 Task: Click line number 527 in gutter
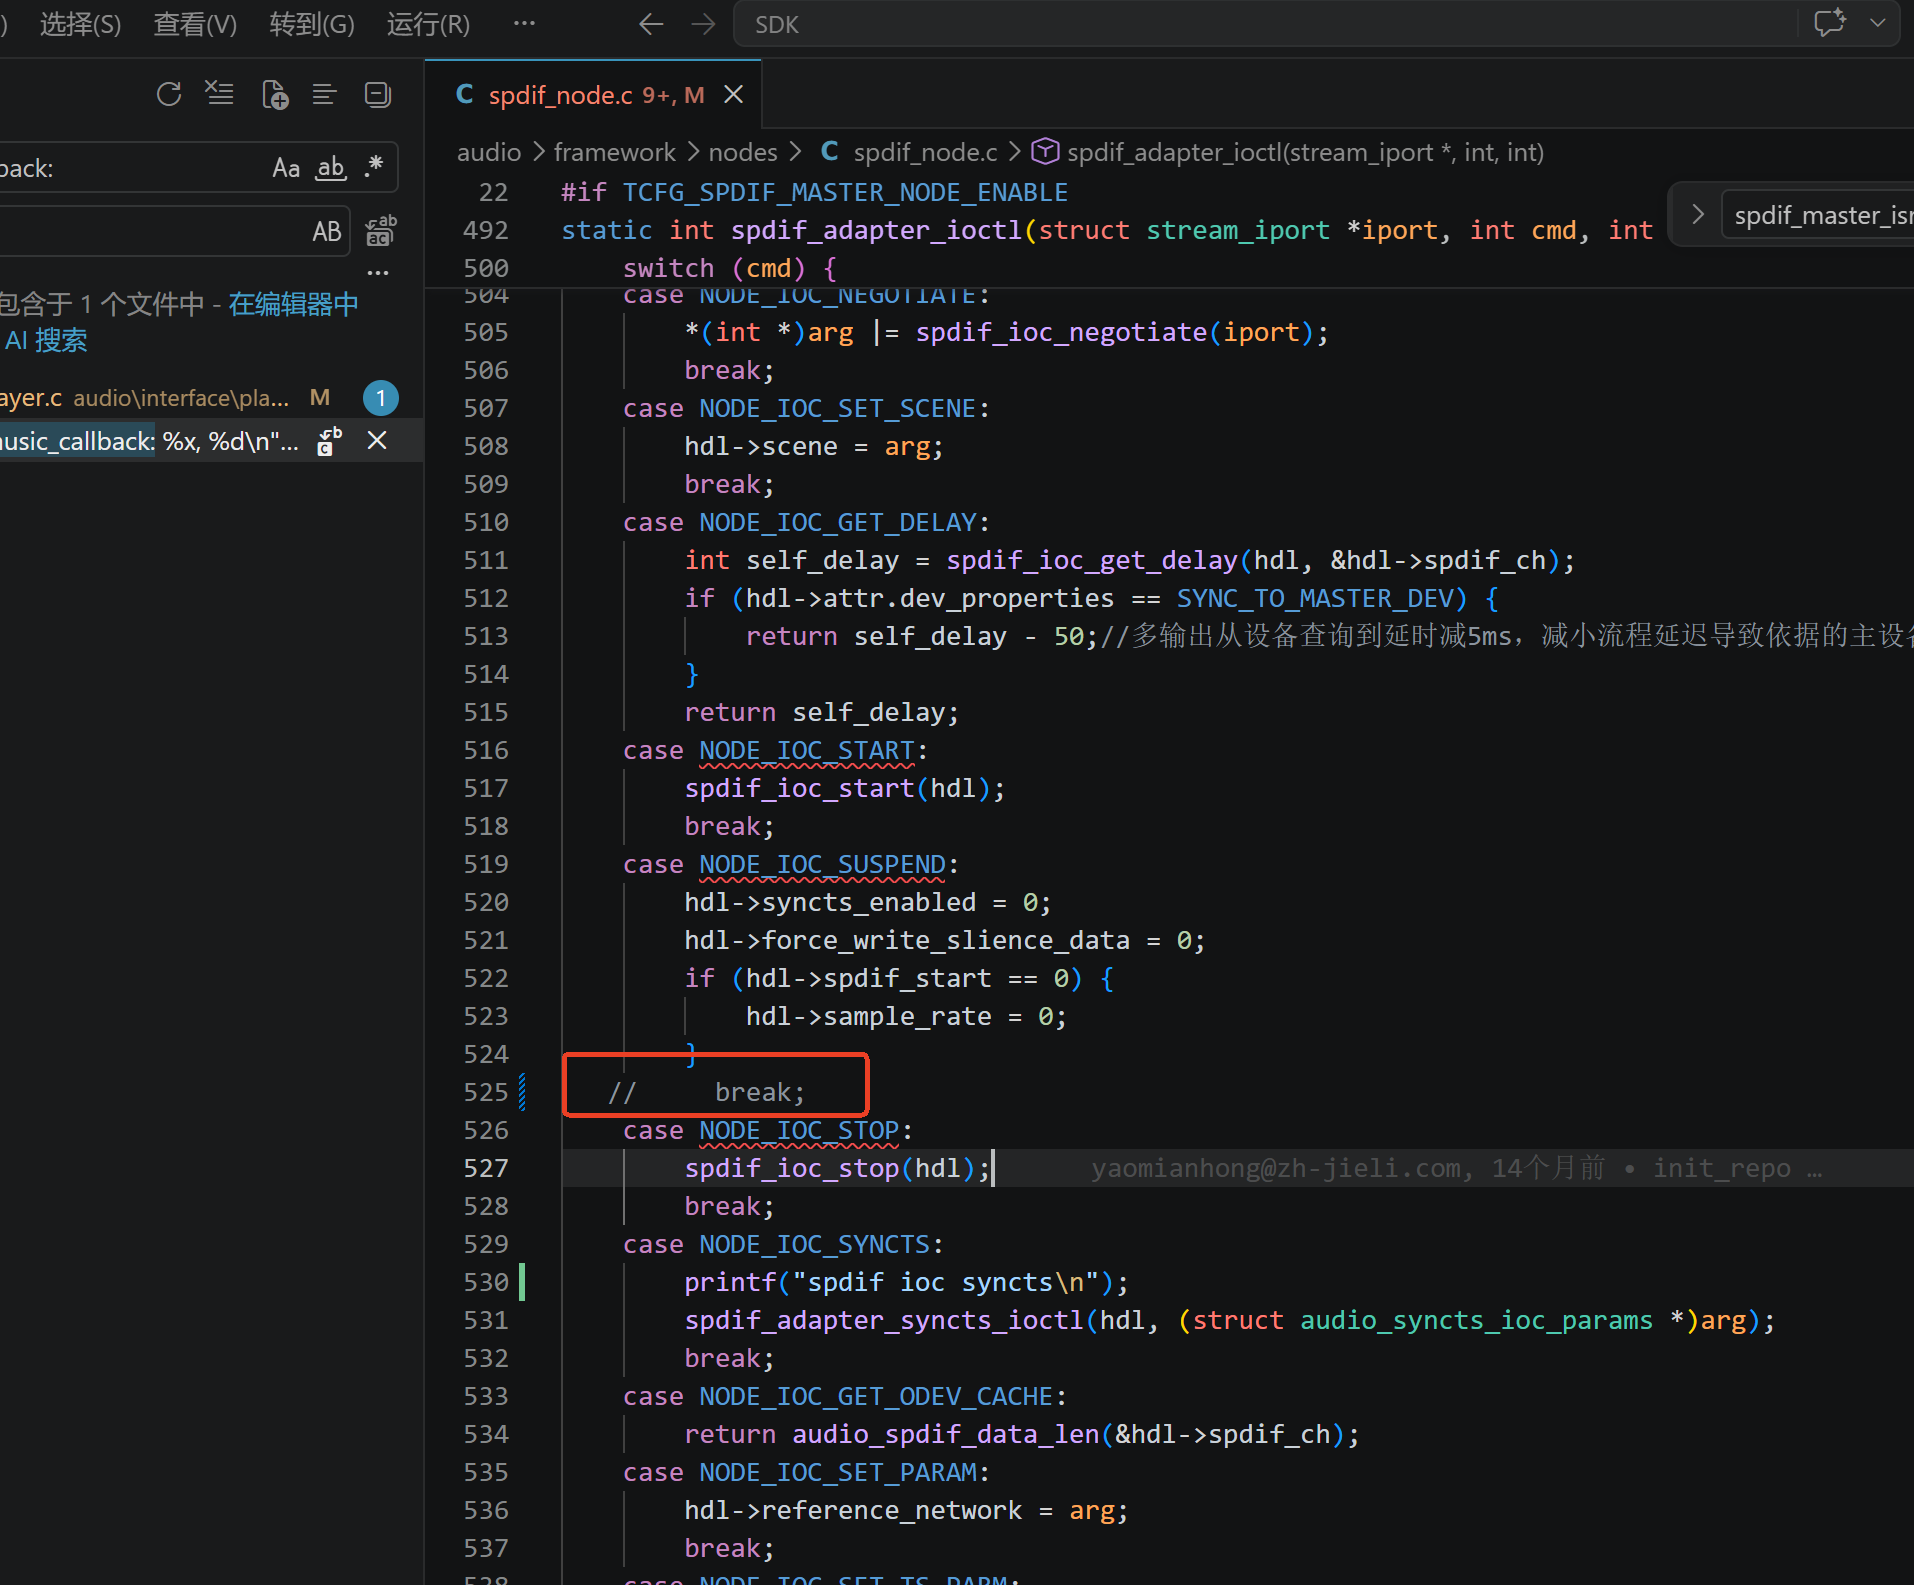pyautogui.click(x=486, y=1168)
